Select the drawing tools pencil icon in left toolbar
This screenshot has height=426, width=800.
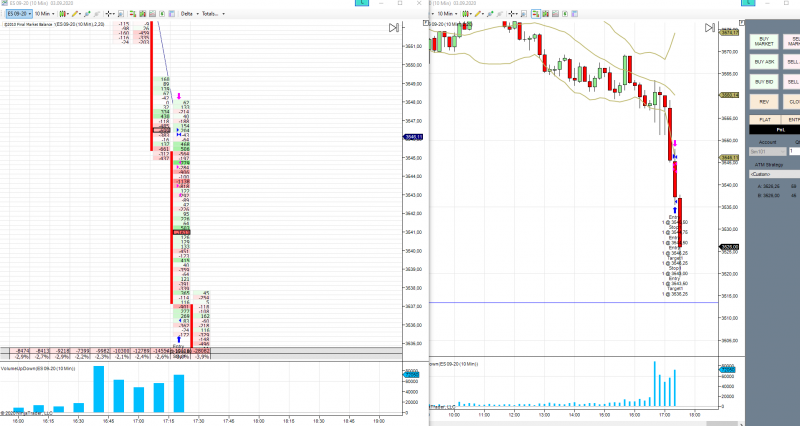pos(76,14)
